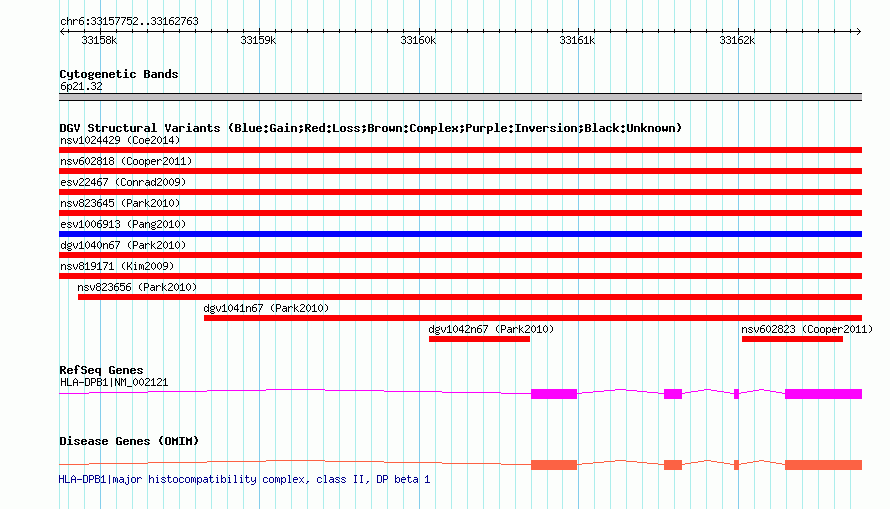Click the esv22467 (Conrad2009) red bar
The width and height of the screenshot is (890, 509).
click(x=460, y=192)
